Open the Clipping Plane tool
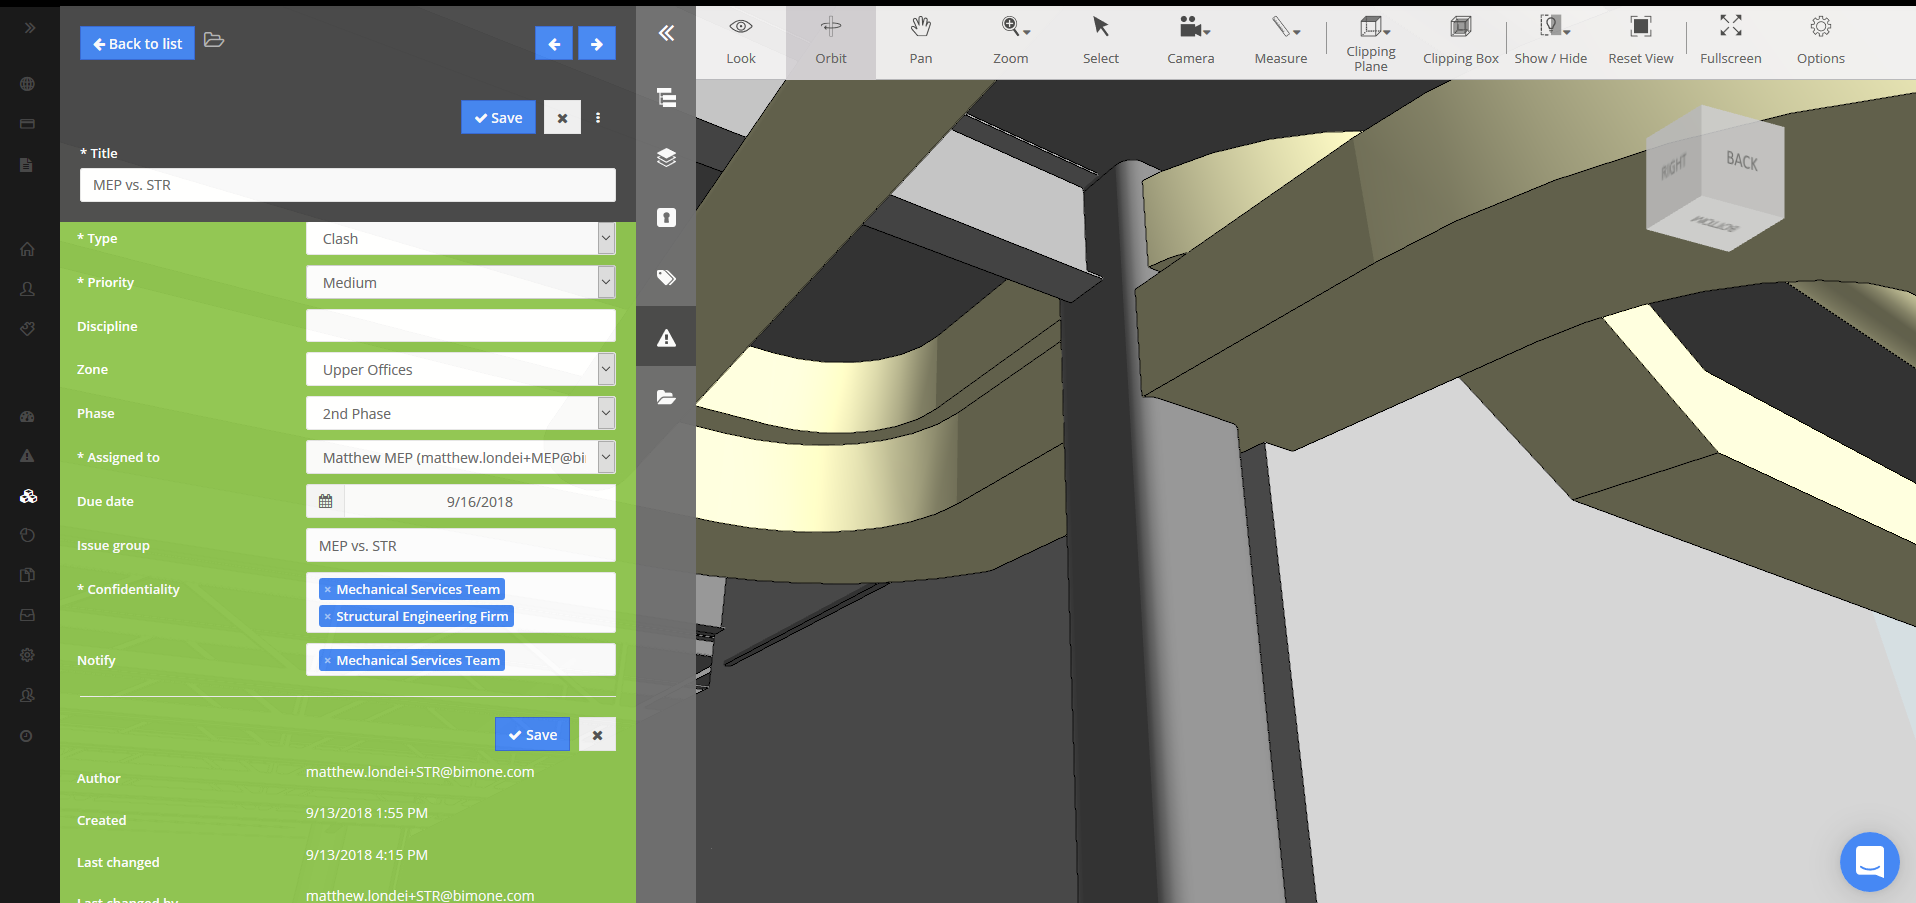The height and width of the screenshot is (903, 1916). [1371, 42]
